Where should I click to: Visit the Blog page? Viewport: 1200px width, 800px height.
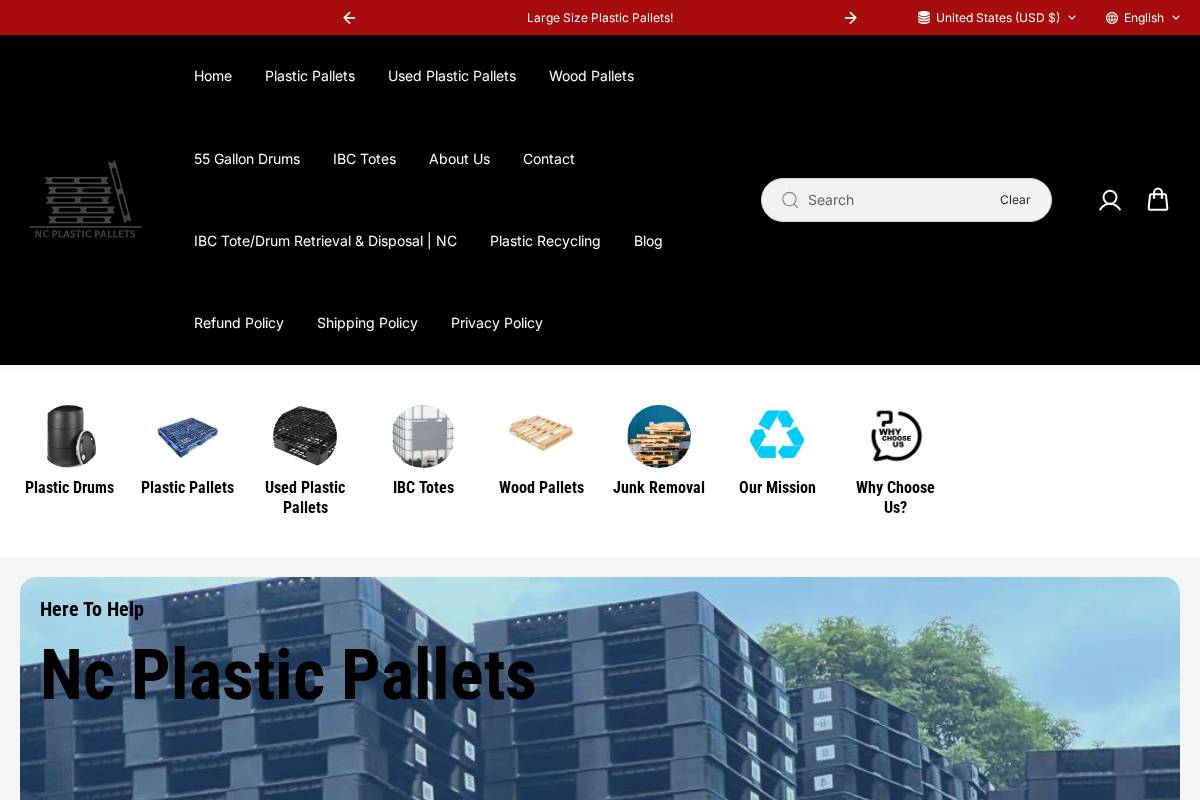coord(648,241)
